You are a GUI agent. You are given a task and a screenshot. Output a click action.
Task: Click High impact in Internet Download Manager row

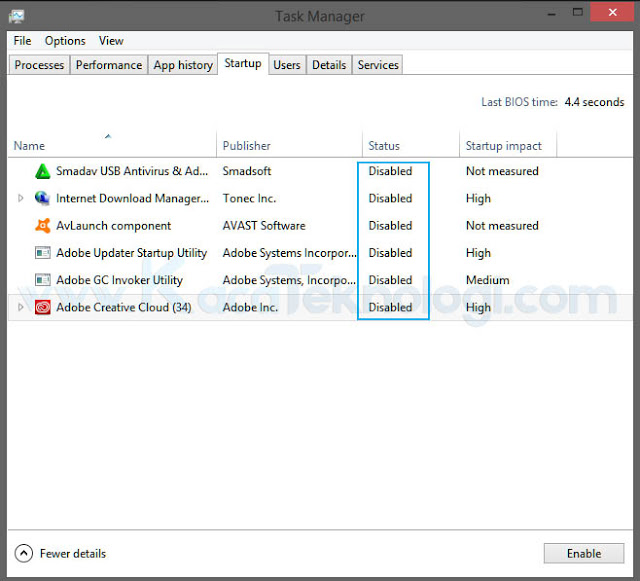478,198
